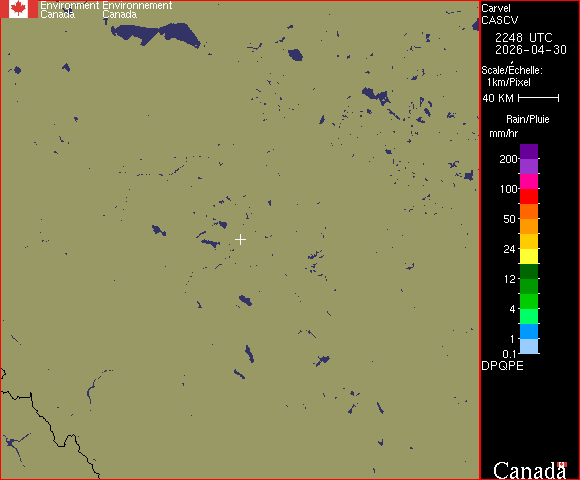Select the dark green 12 mm/hr swatch
Viewport: 580px width, 480px height.
pyautogui.click(x=529, y=271)
